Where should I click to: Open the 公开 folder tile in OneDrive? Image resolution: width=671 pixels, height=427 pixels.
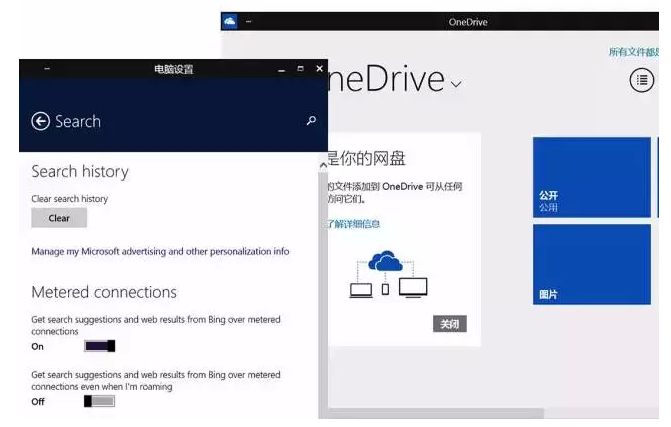[592, 177]
